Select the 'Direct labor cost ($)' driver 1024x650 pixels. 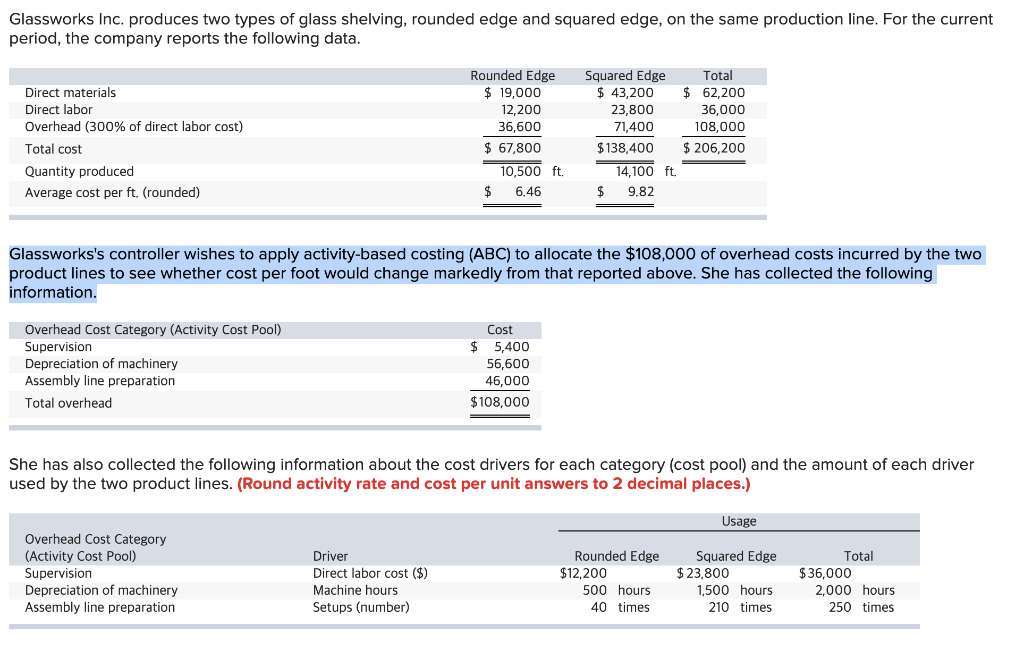click(370, 573)
